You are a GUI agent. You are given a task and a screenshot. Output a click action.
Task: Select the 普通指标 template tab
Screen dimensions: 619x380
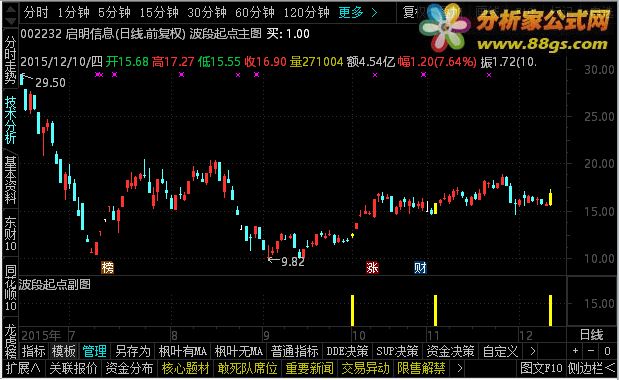click(x=294, y=351)
